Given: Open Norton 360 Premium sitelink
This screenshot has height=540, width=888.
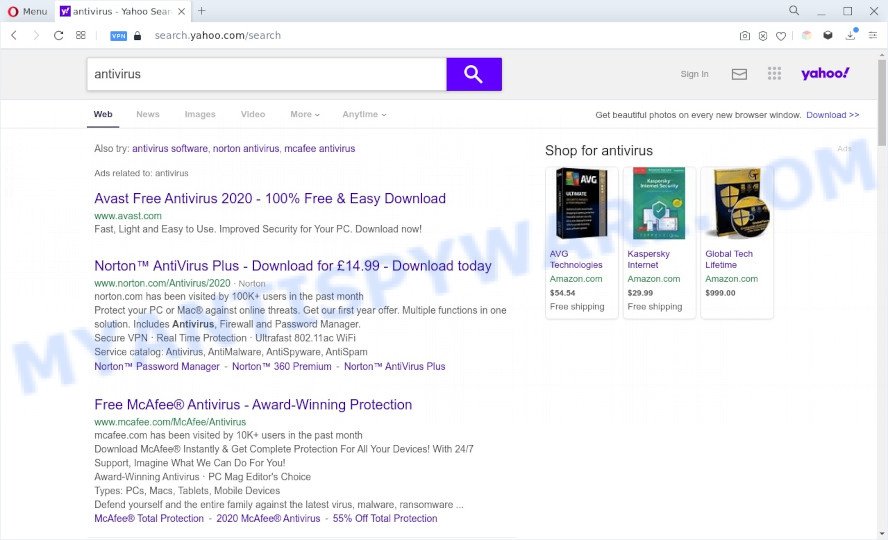Looking at the screenshot, I should pyautogui.click(x=281, y=366).
